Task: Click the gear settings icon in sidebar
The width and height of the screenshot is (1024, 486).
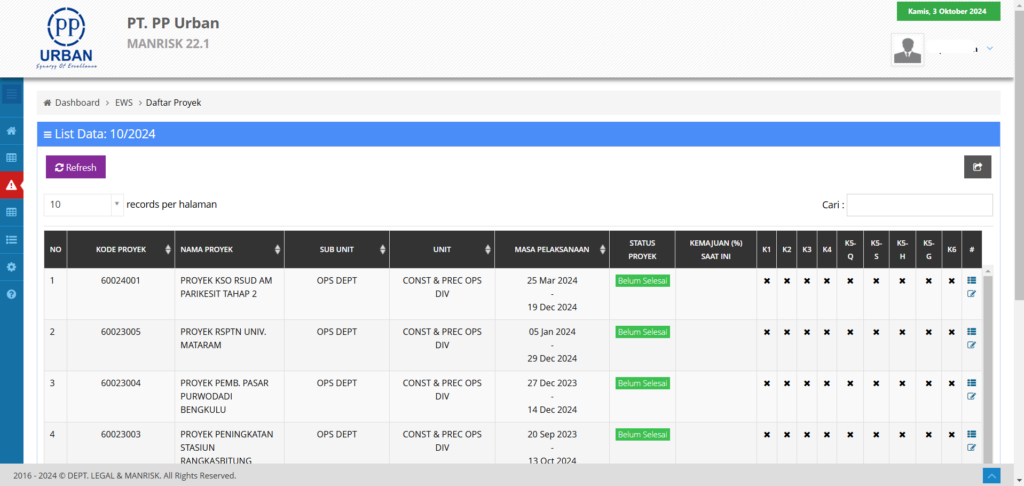Action: point(11,267)
